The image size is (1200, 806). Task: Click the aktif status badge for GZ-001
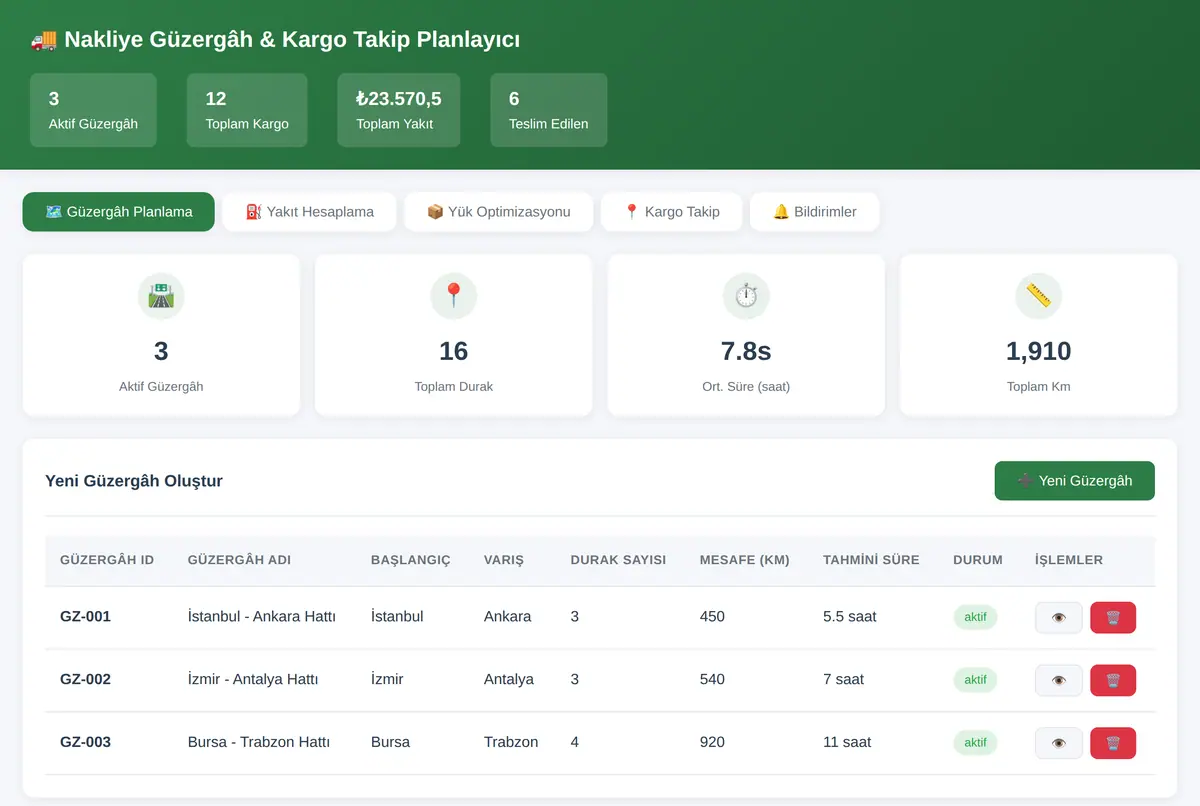point(975,617)
